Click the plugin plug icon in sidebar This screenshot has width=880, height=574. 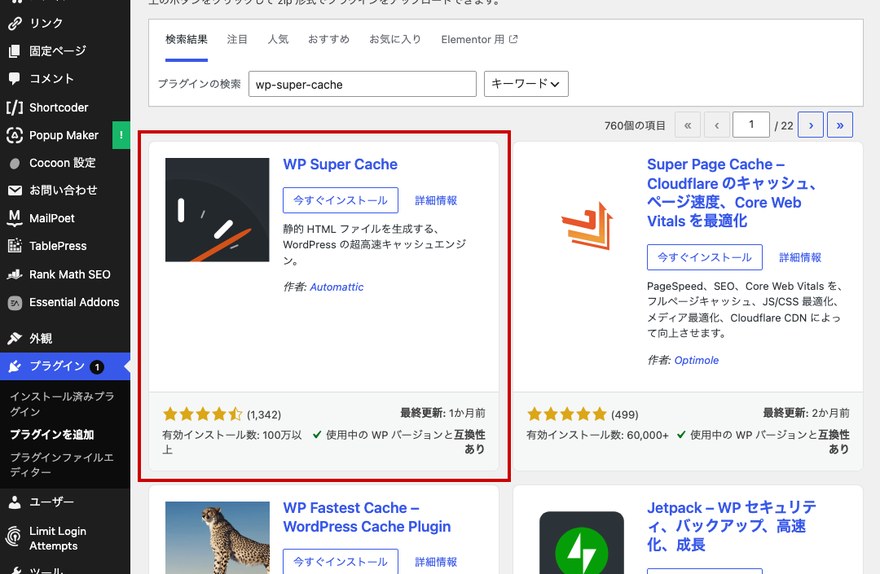[x=15, y=366]
